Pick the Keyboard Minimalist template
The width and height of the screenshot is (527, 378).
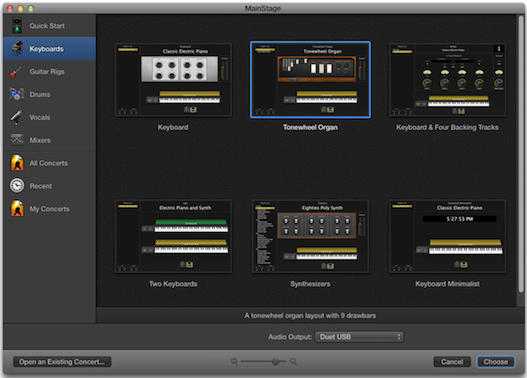(x=447, y=236)
